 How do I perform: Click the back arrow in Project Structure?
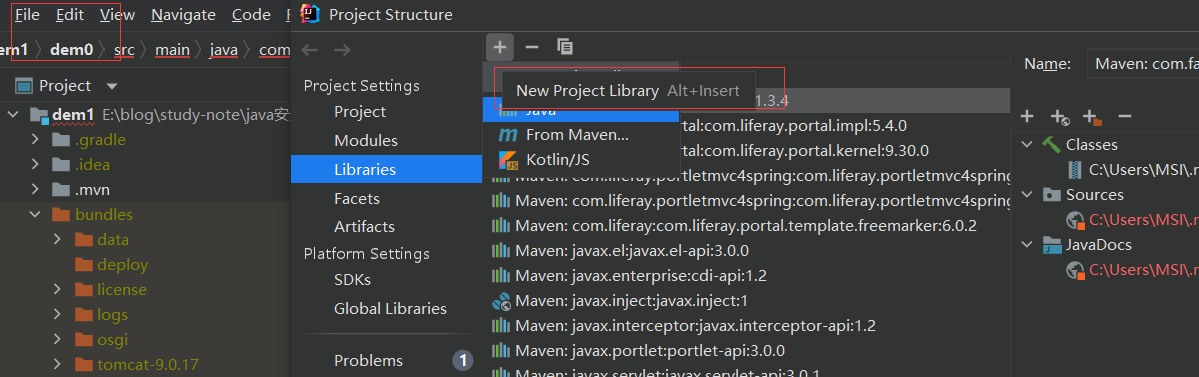309,50
